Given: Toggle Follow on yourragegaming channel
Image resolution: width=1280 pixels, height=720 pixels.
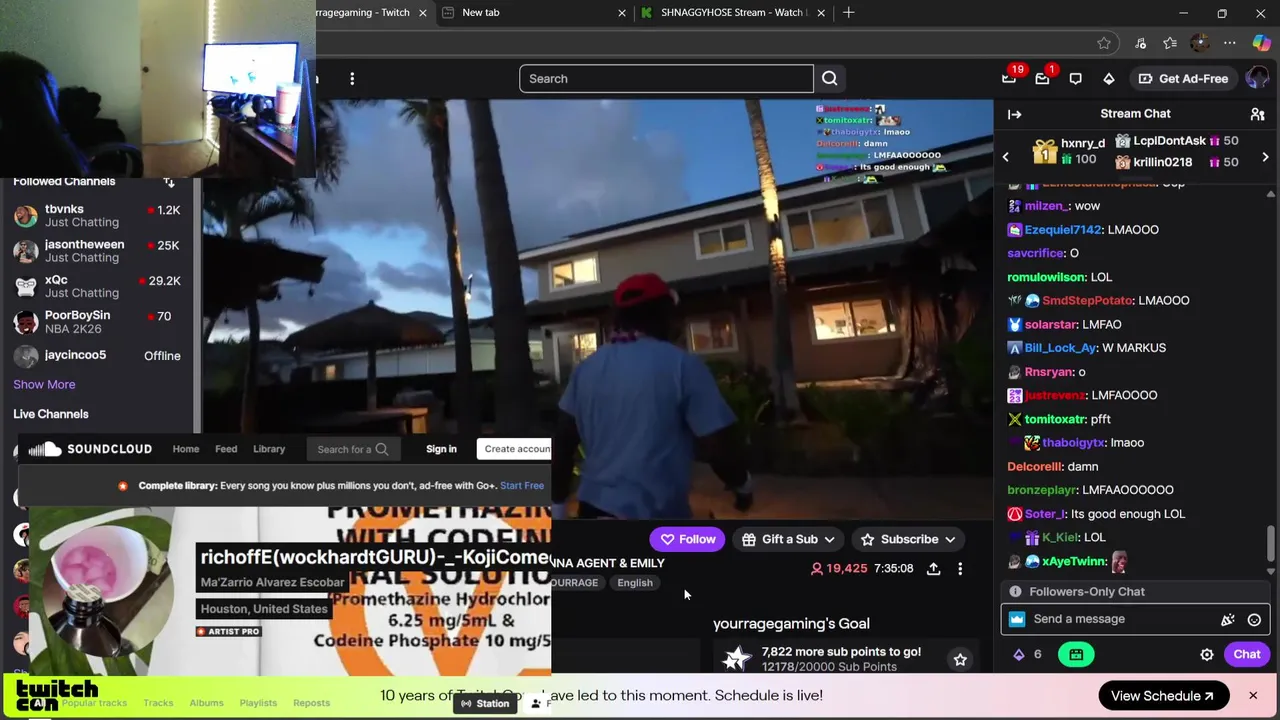Looking at the screenshot, I should coord(687,539).
